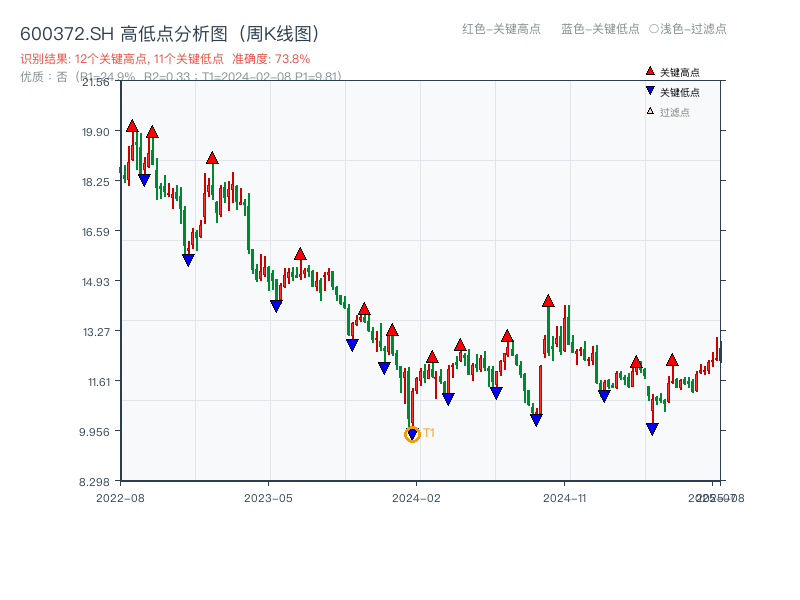Select the 浅色-过滤点 circle in the header
The image size is (800, 600).
pos(654,29)
